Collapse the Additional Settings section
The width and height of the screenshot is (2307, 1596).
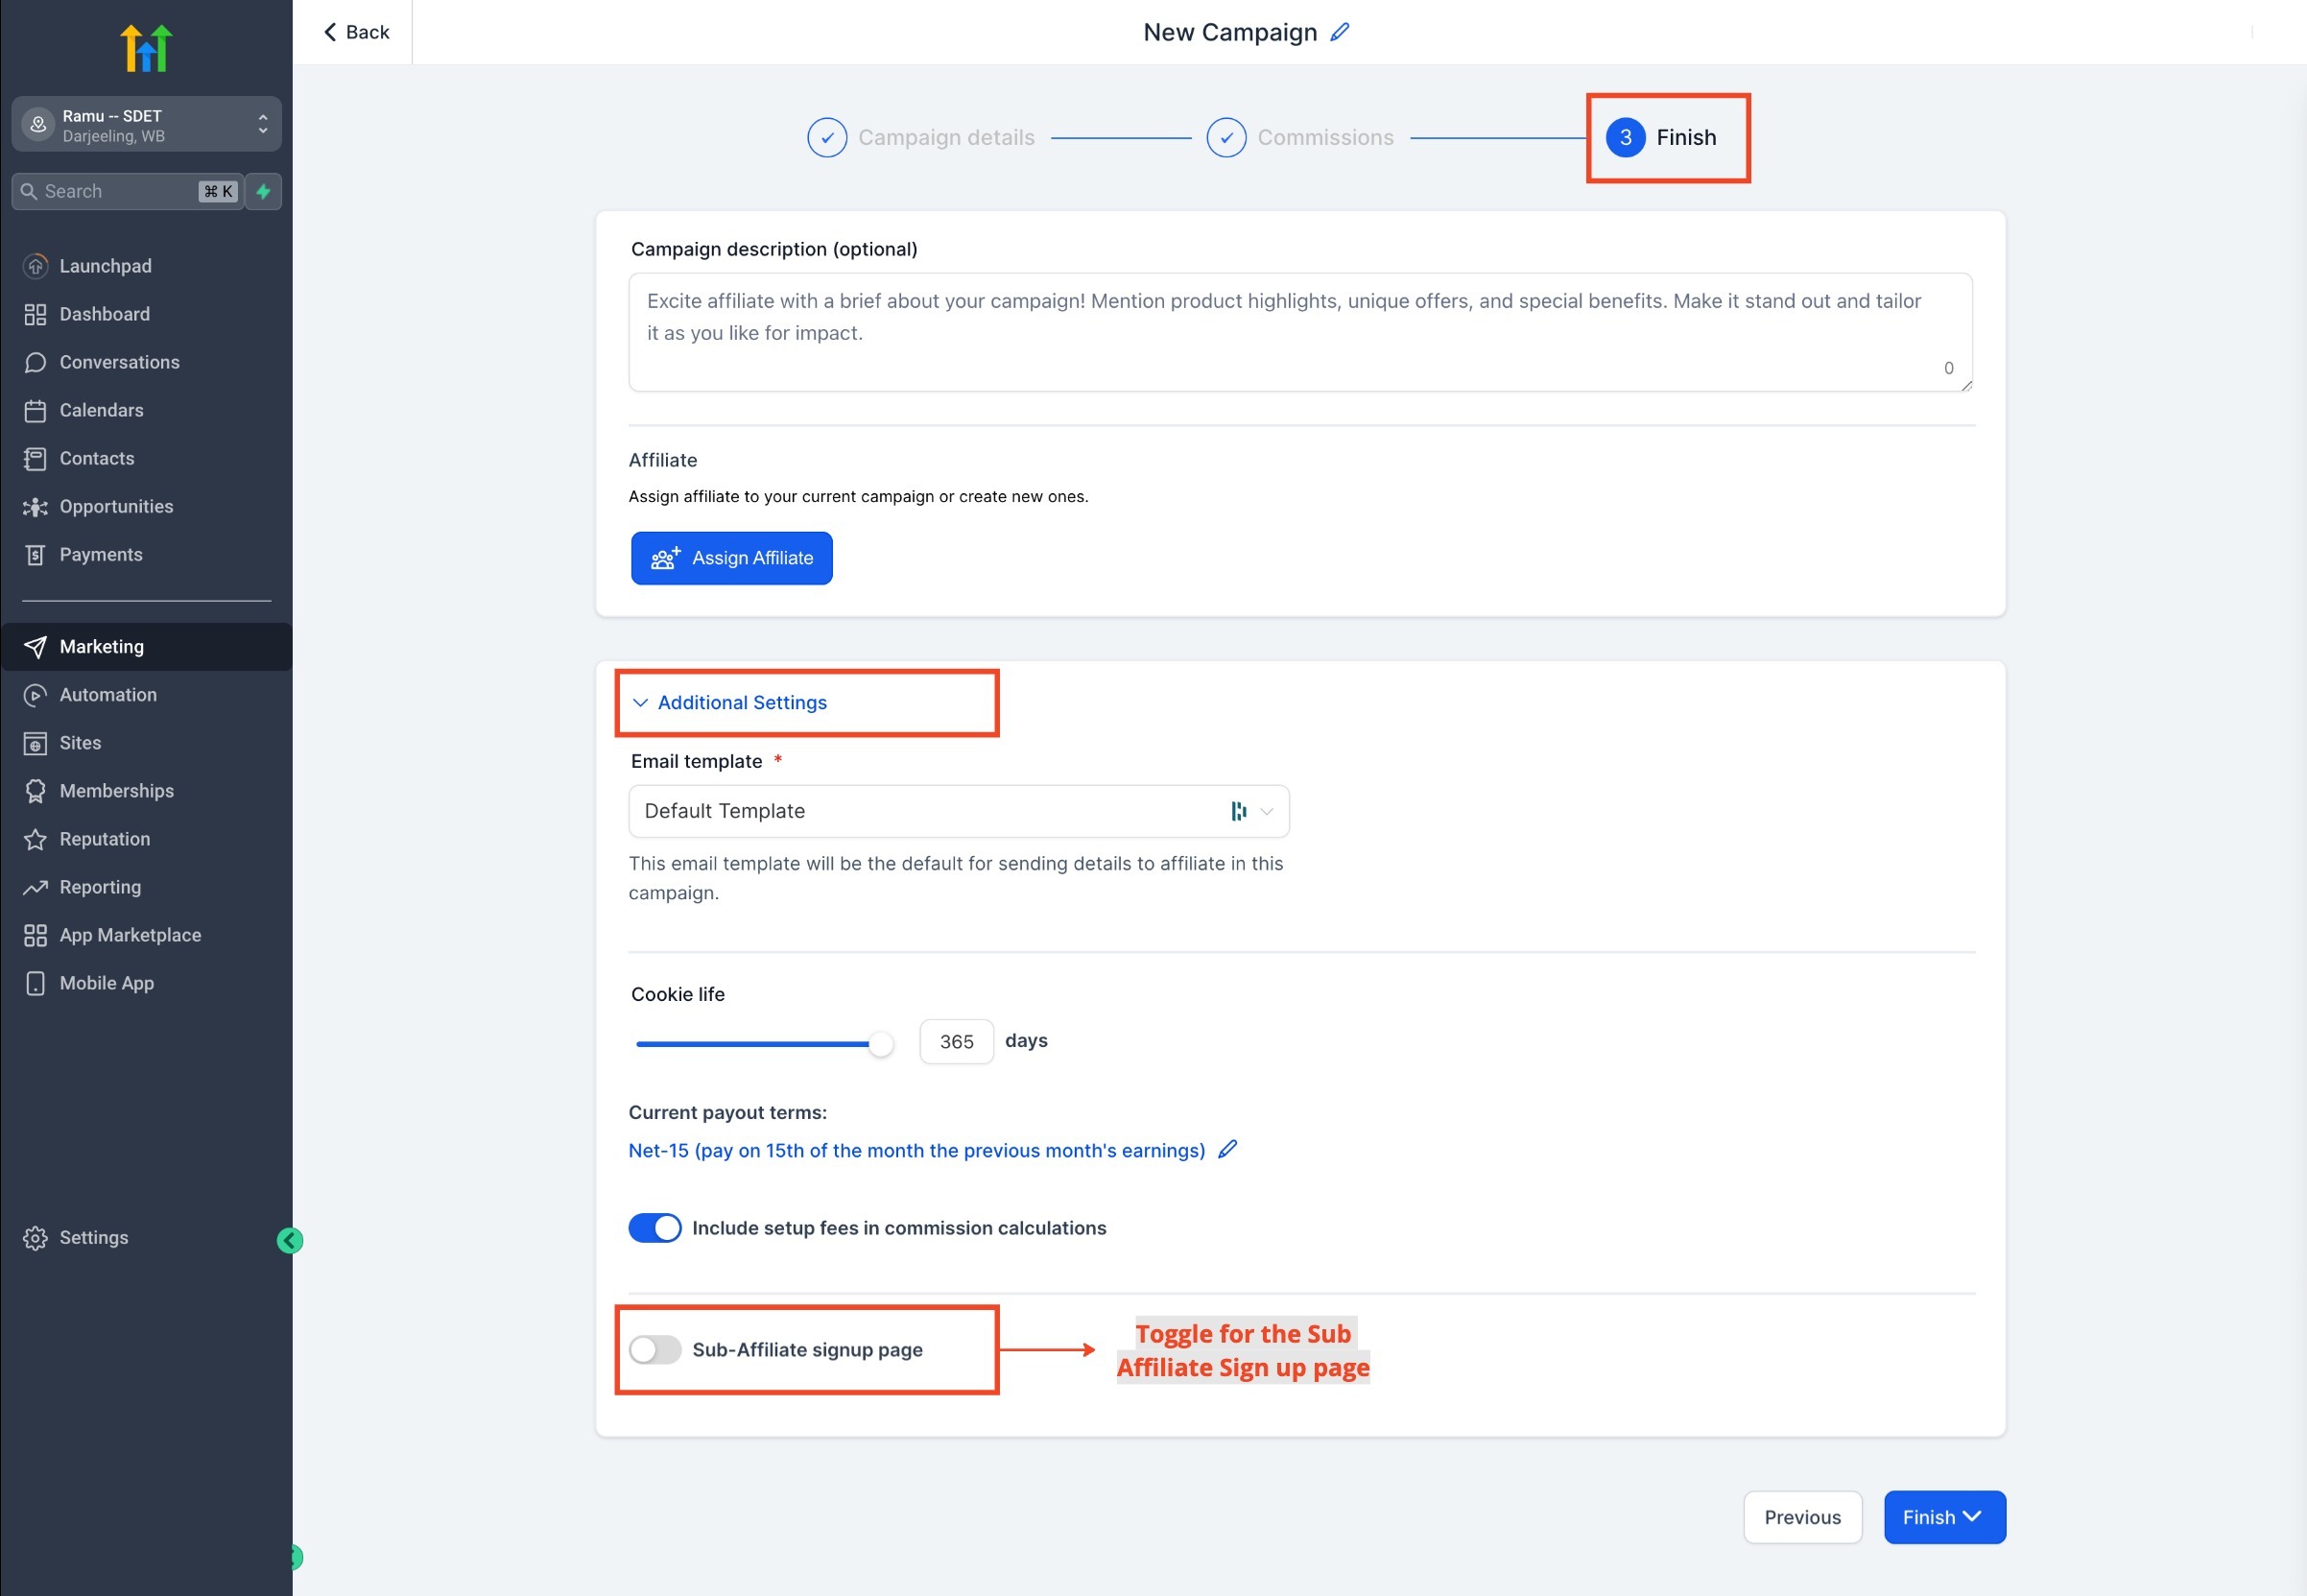coord(740,703)
